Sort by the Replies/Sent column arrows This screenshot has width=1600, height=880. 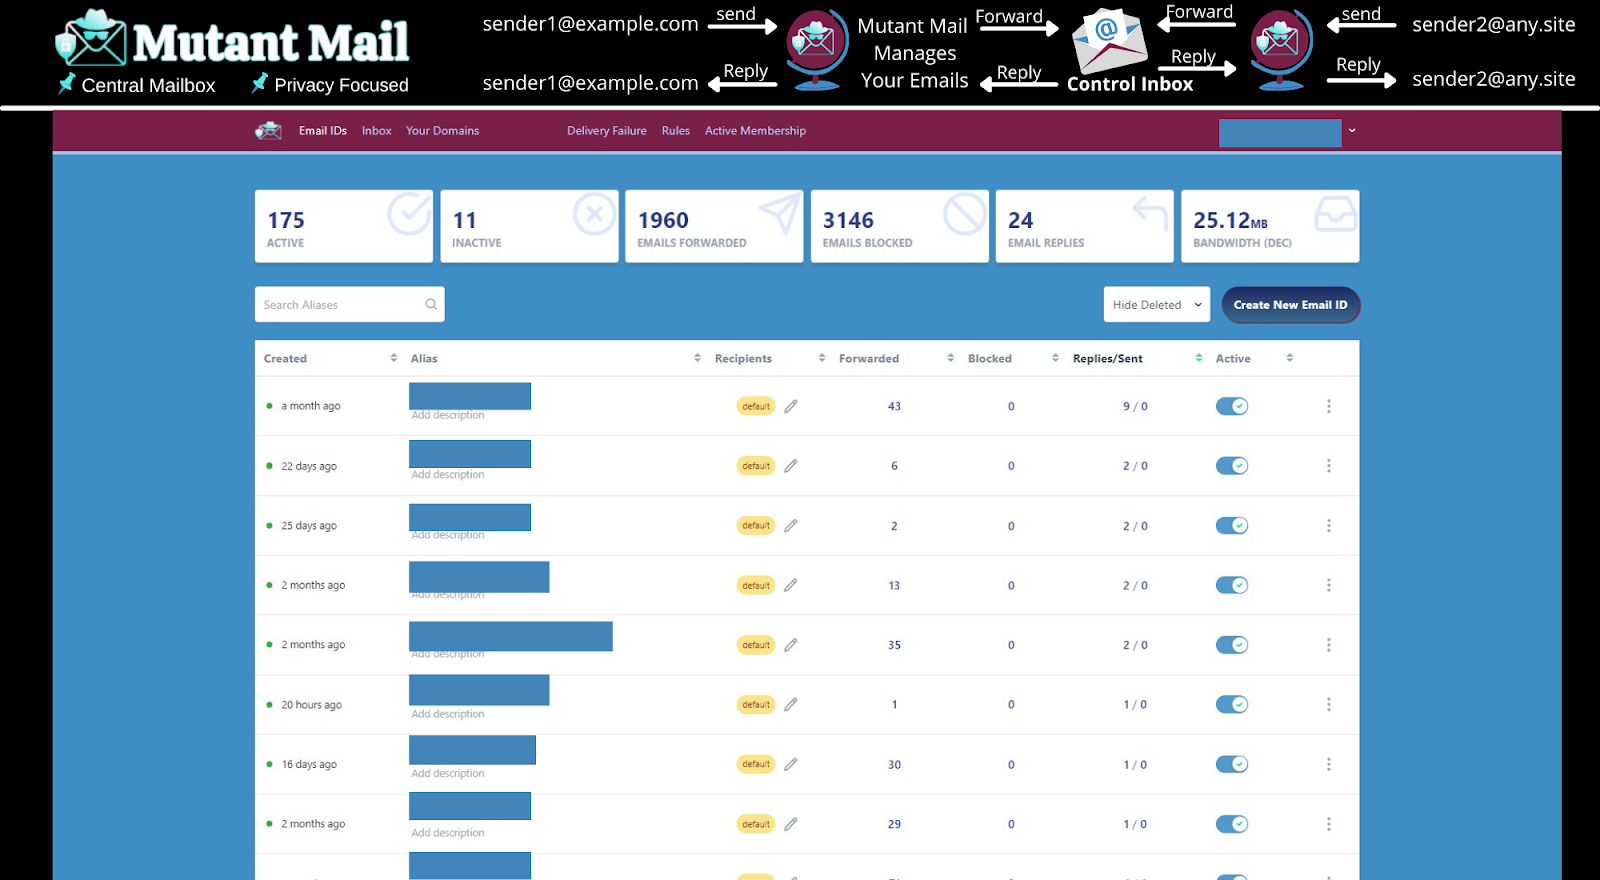click(x=1199, y=358)
